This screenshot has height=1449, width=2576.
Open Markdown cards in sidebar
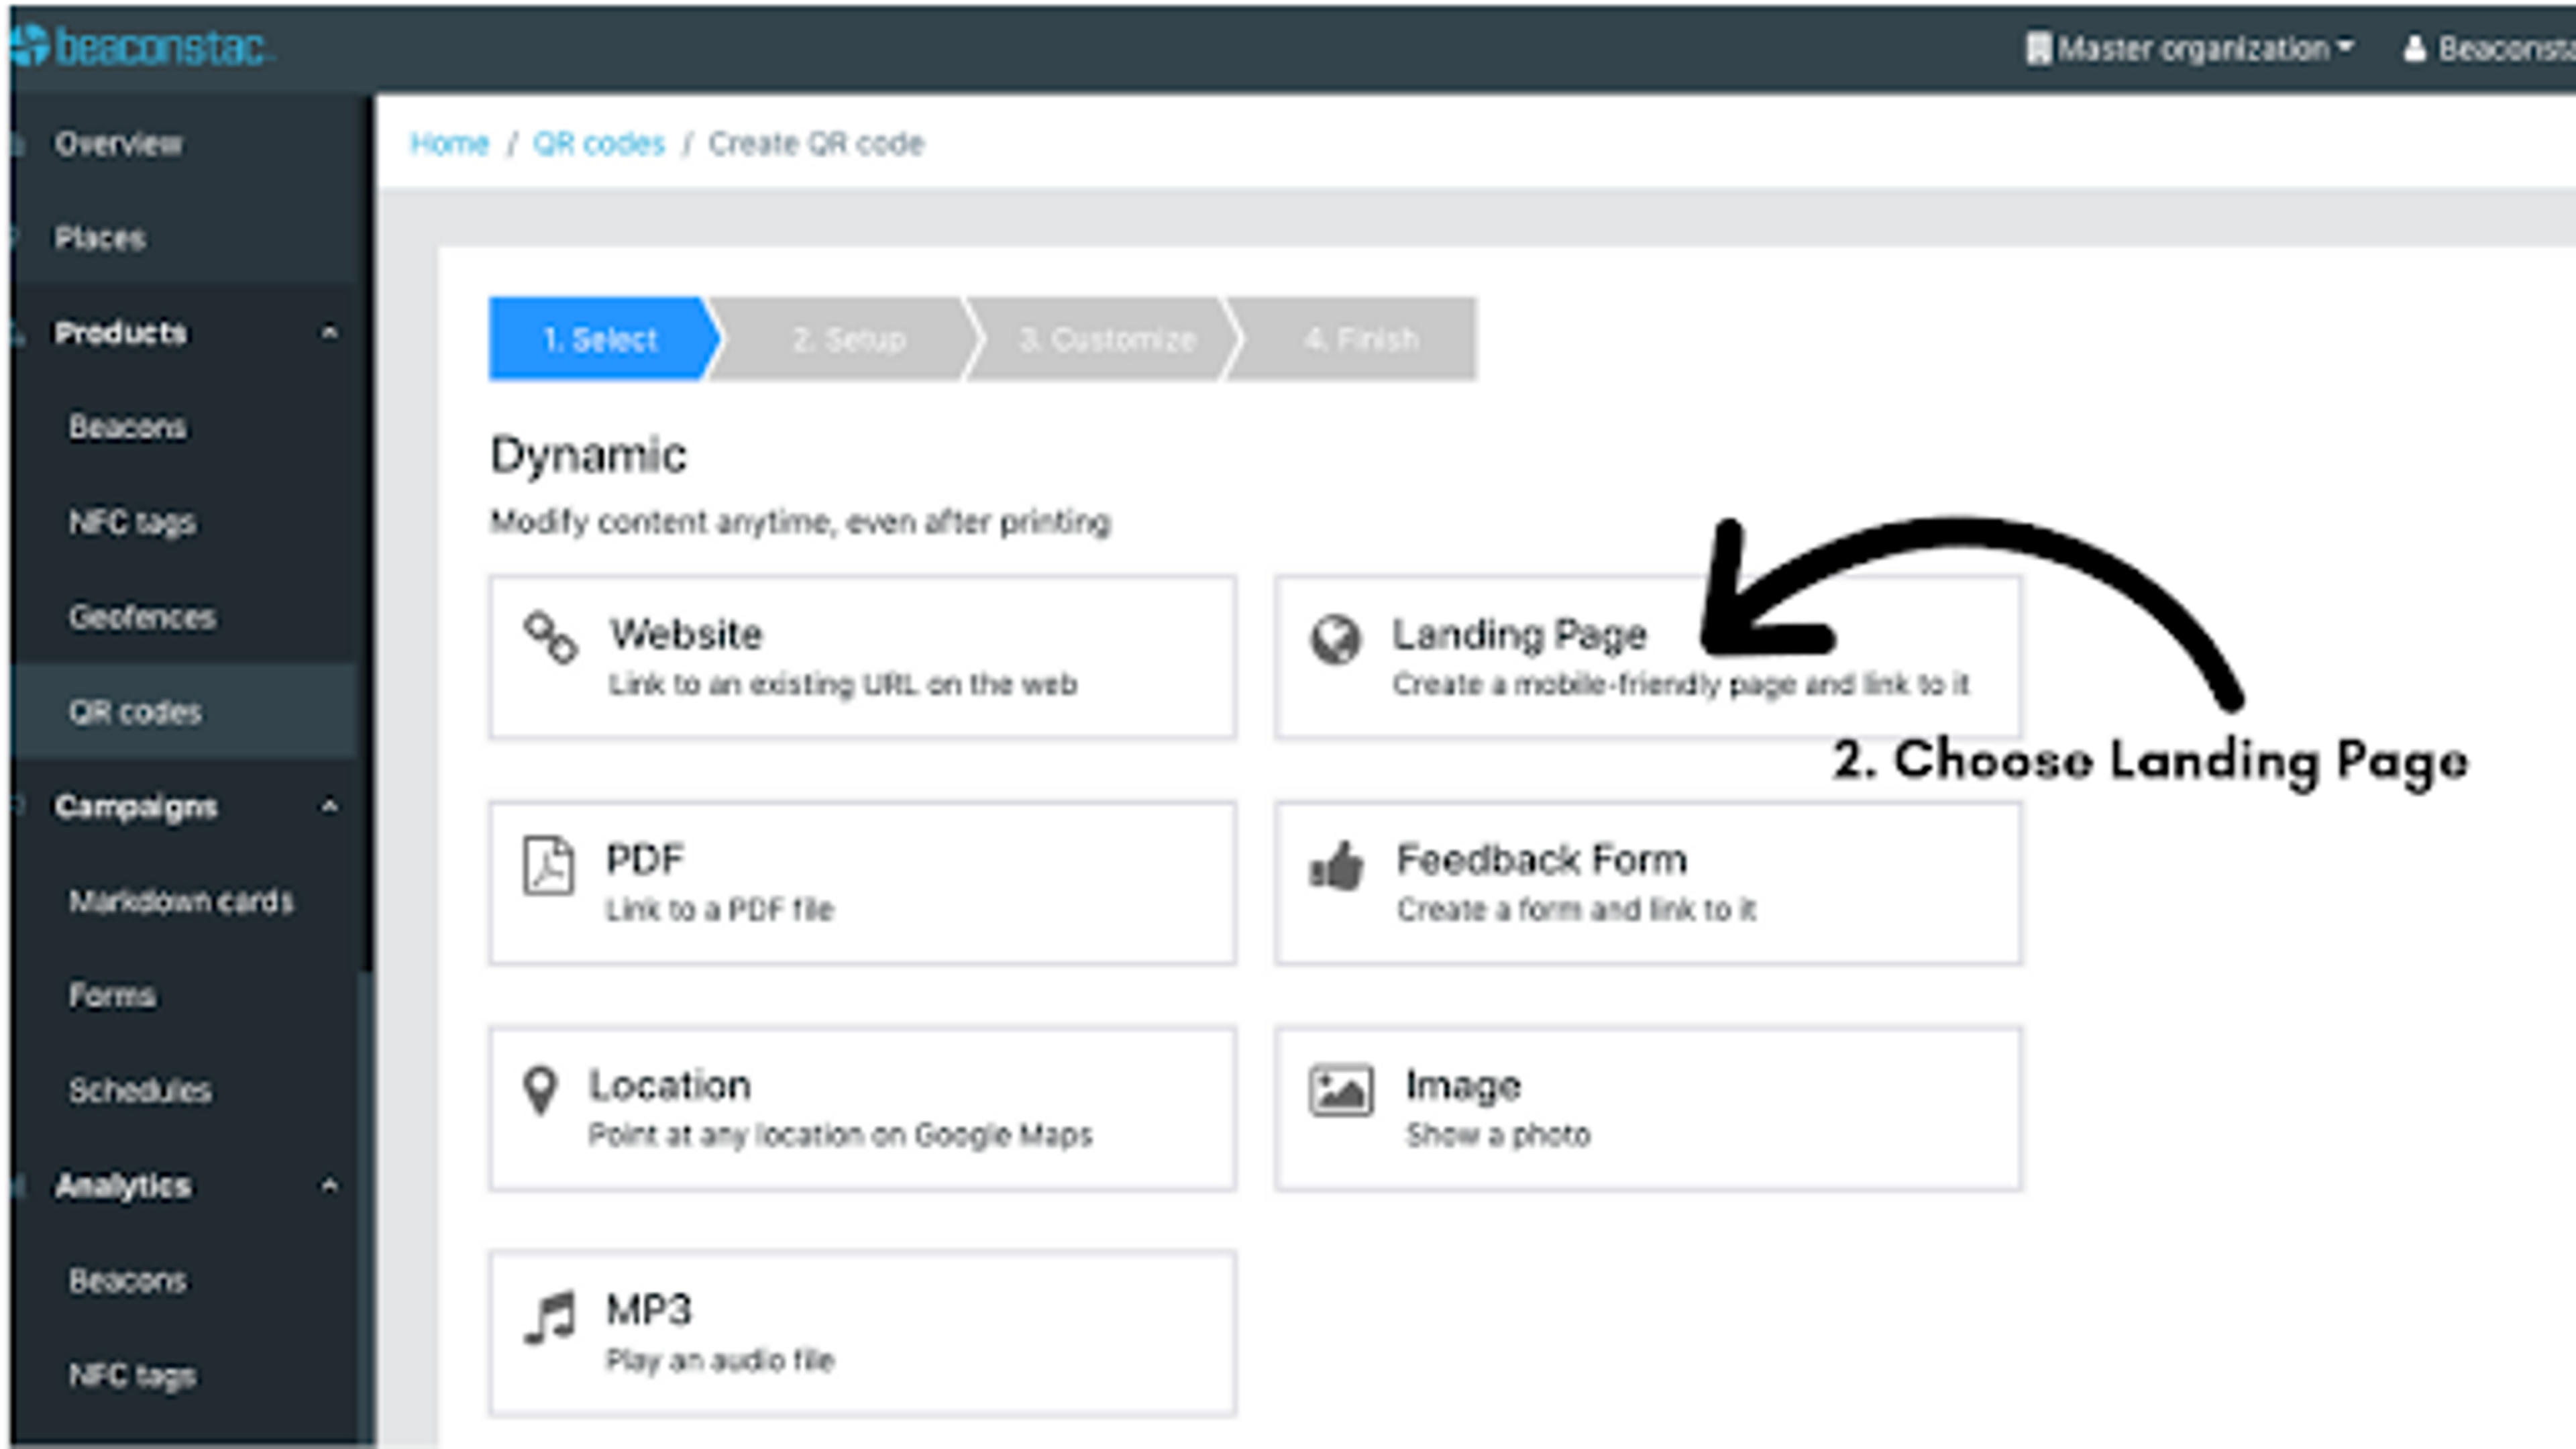pyautogui.click(x=181, y=901)
